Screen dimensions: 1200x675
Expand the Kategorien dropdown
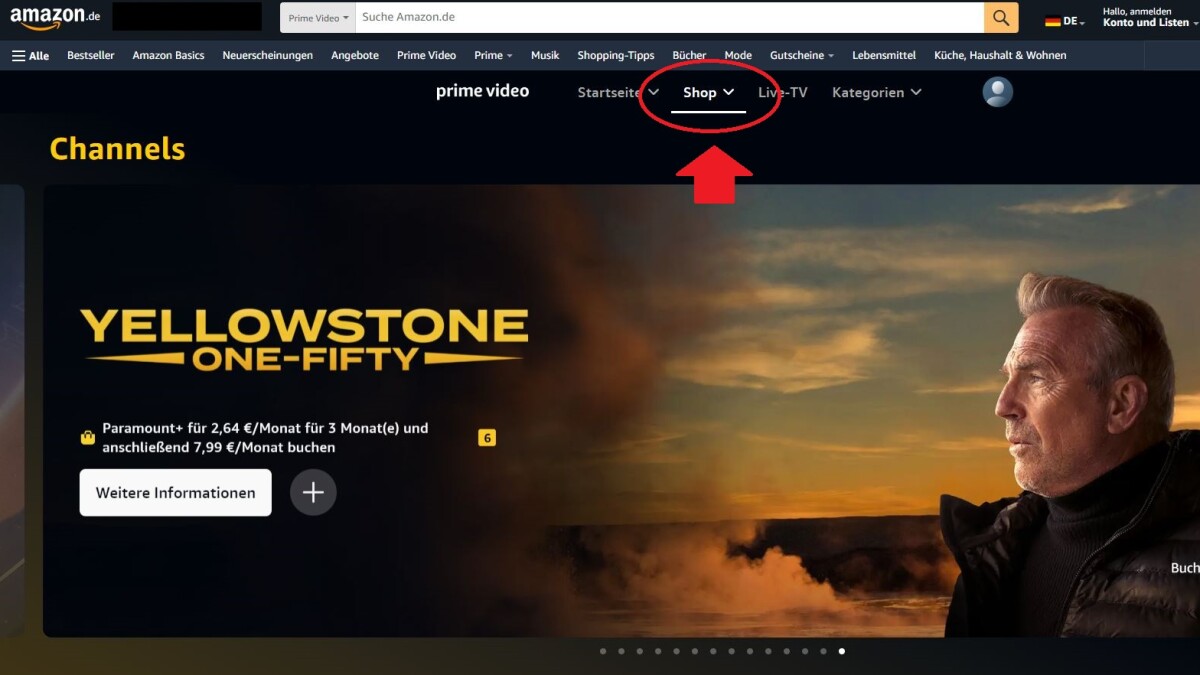pyautogui.click(x=876, y=92)
